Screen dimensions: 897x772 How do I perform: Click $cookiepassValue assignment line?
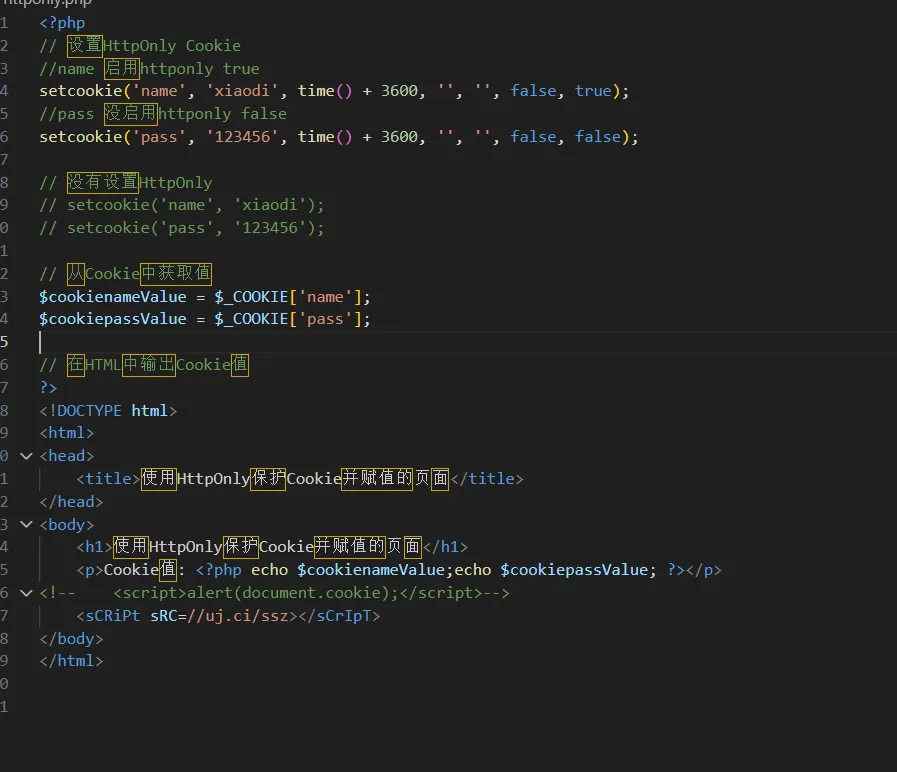(205, 319)
